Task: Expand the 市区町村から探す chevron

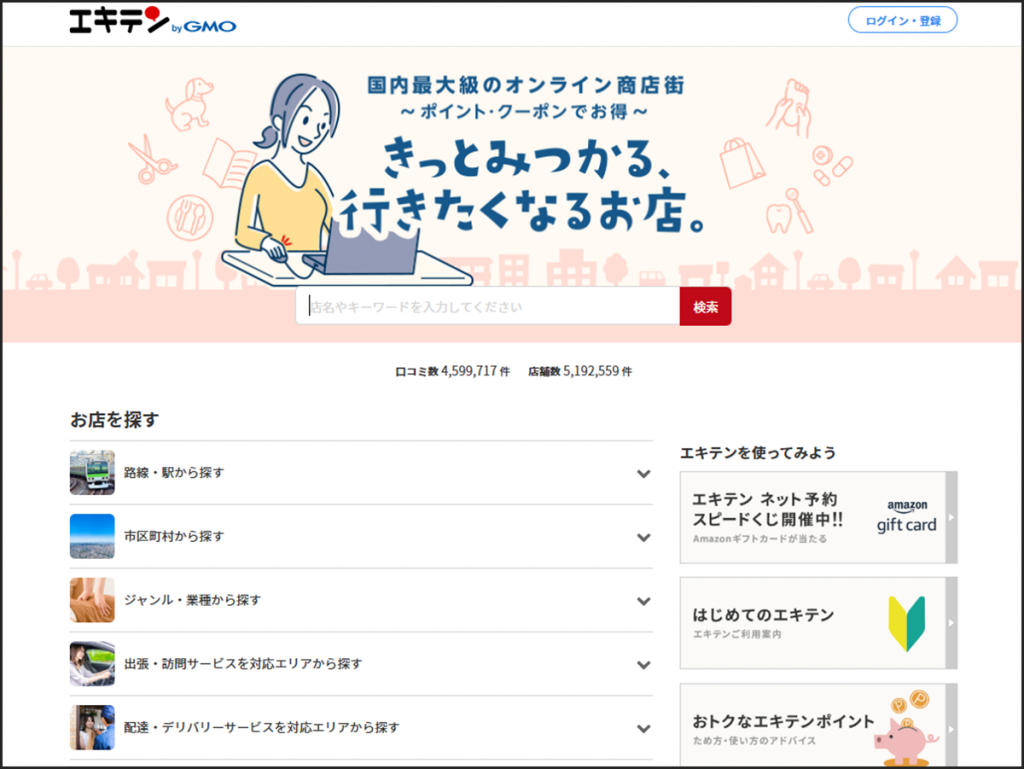Action: (643, 537)
